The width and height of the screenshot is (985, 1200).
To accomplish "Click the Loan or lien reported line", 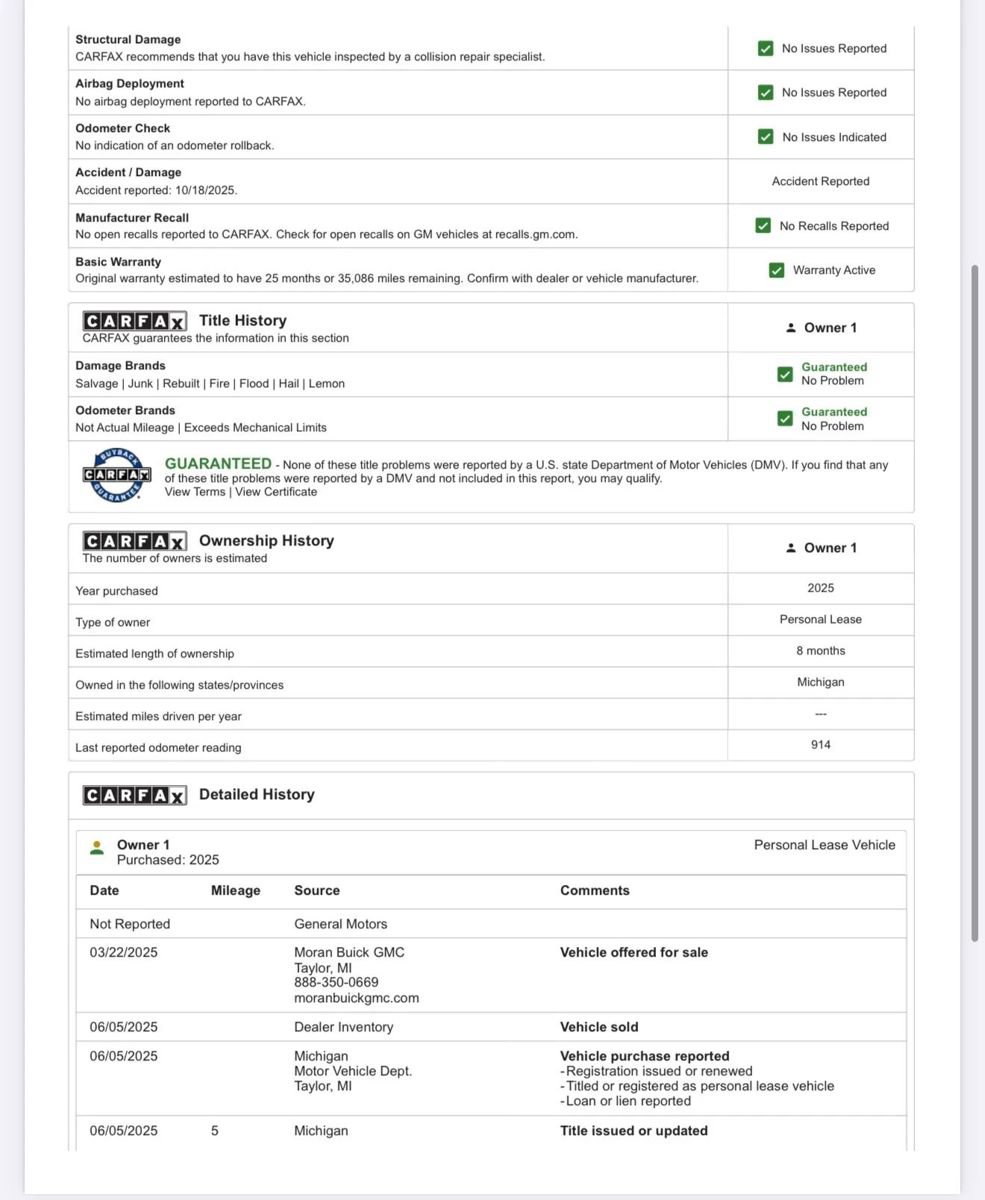I will coord(625,1101).
